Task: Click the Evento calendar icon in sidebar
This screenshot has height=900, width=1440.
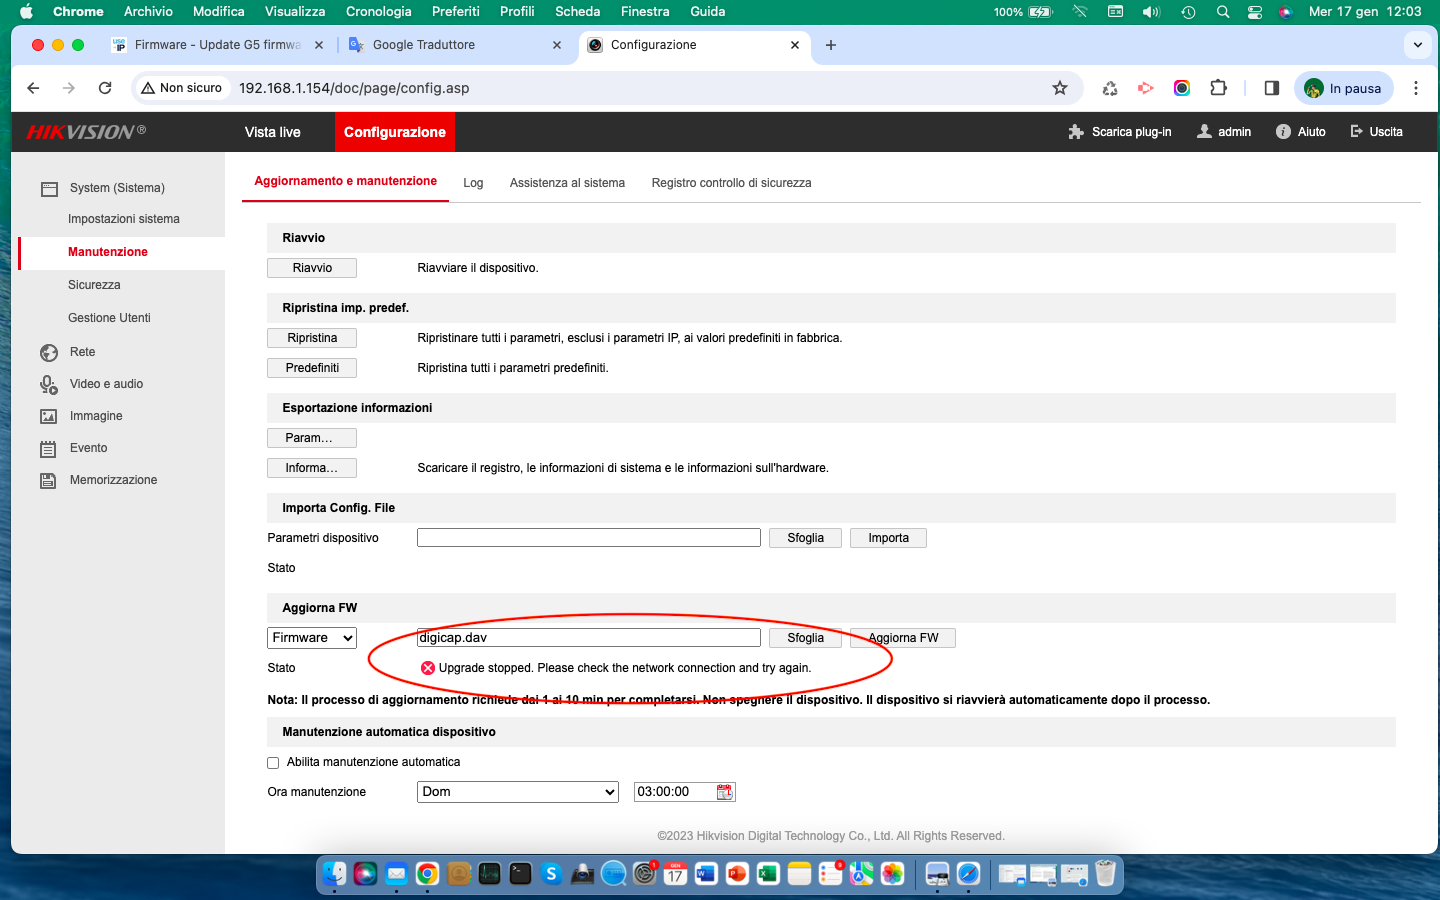Action: (x=49, y=449)
